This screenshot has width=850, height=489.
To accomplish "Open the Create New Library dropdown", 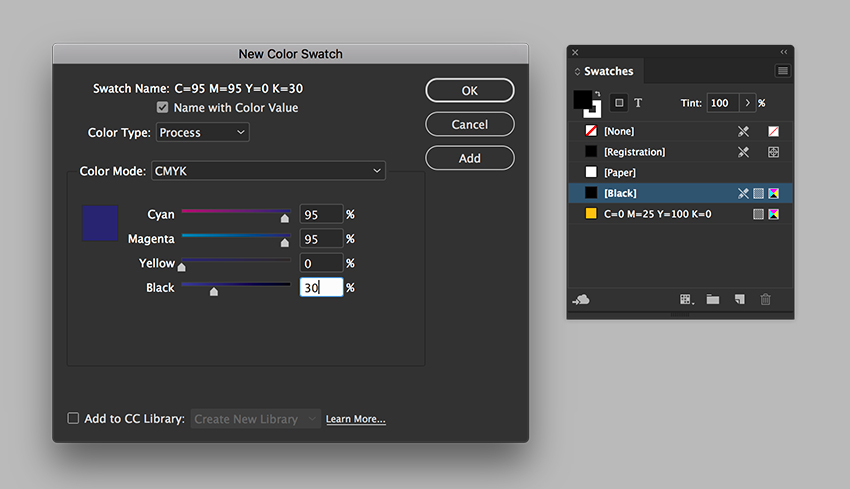I will point(256,419).
